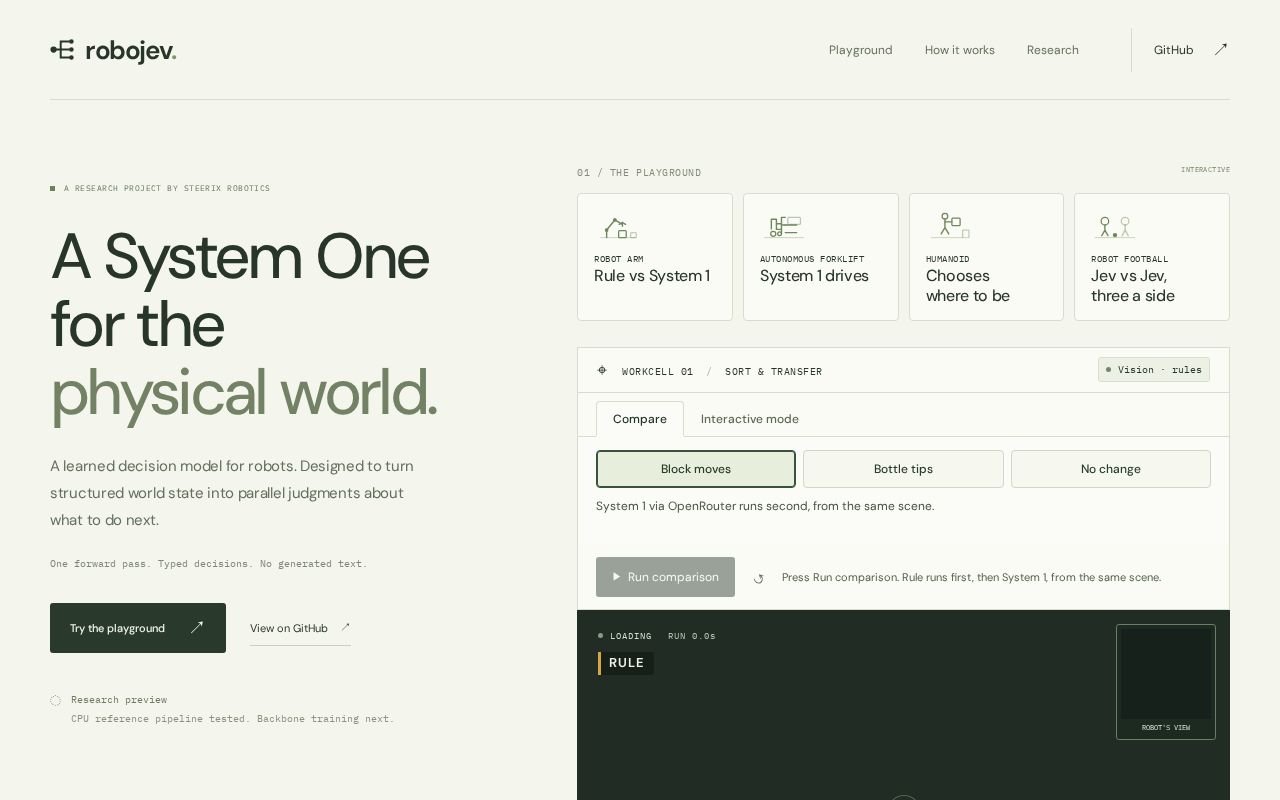Select the autonomous forklift illustration icon

pyautogui.click(x=784, y=227)
